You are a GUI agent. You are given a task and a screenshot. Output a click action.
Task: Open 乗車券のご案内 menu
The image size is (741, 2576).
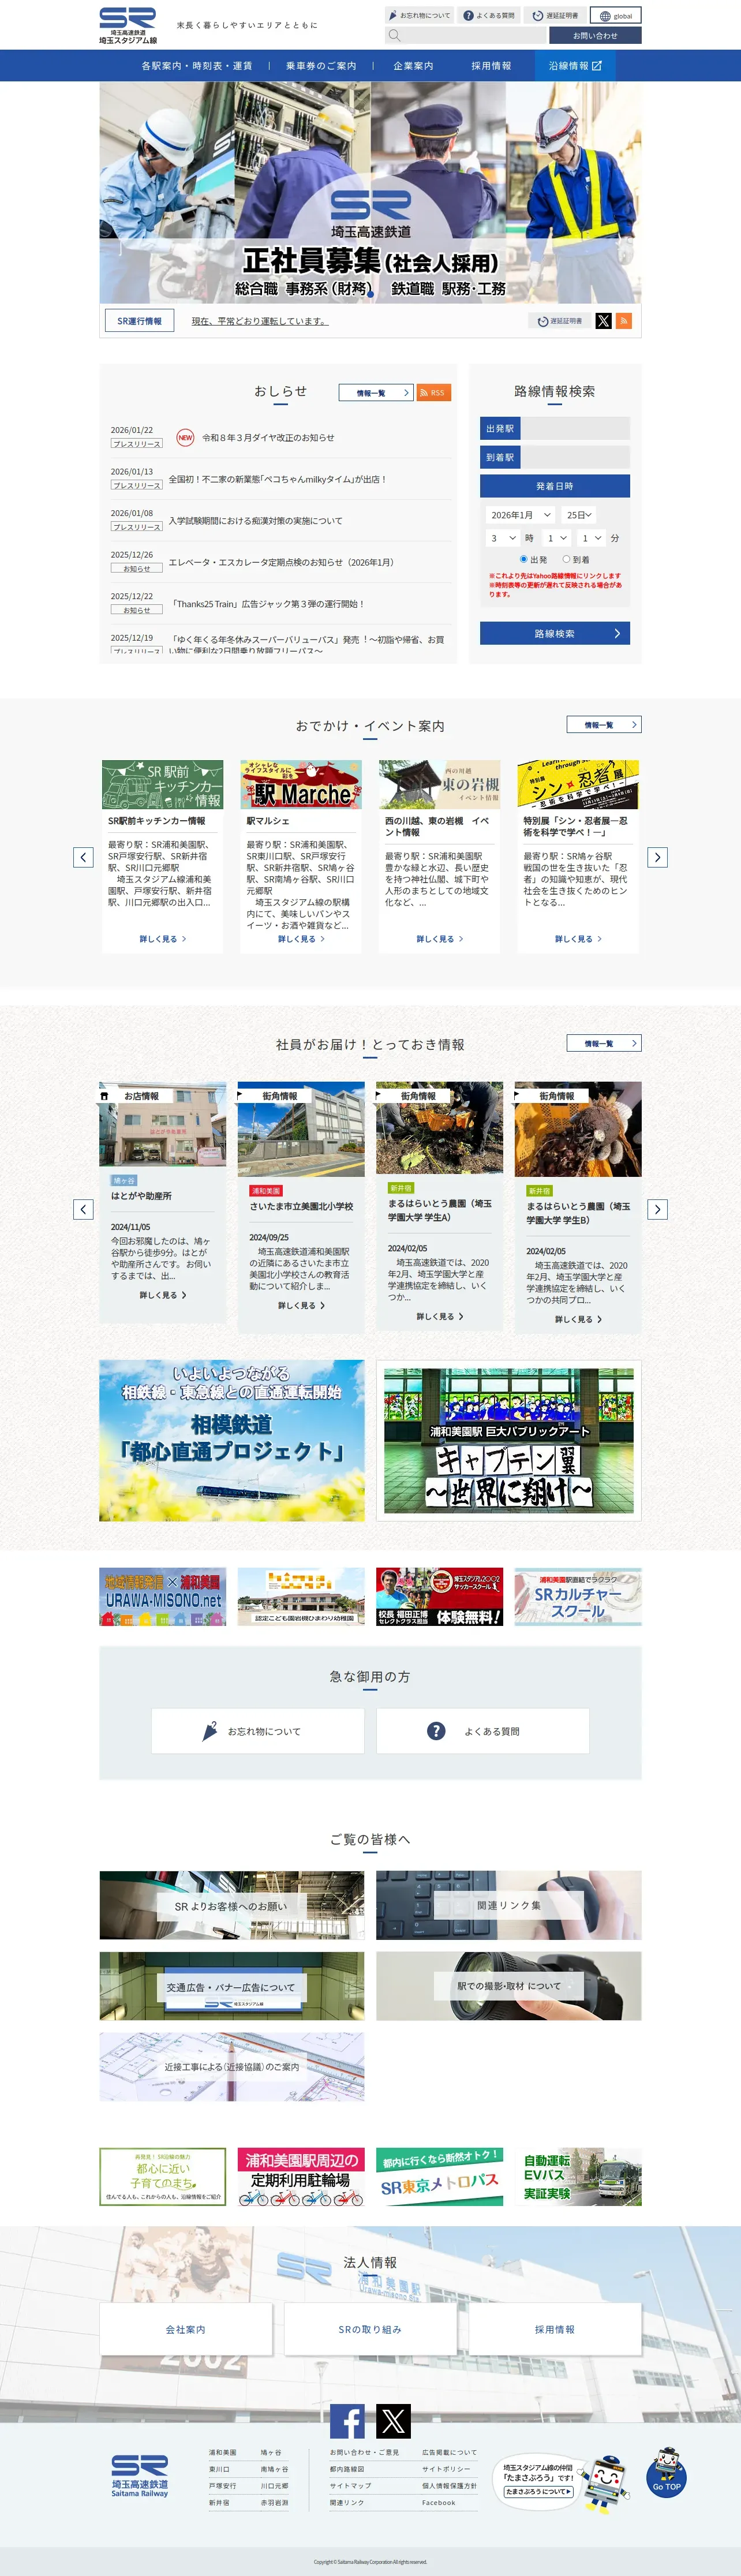click(x=321, y=66)
